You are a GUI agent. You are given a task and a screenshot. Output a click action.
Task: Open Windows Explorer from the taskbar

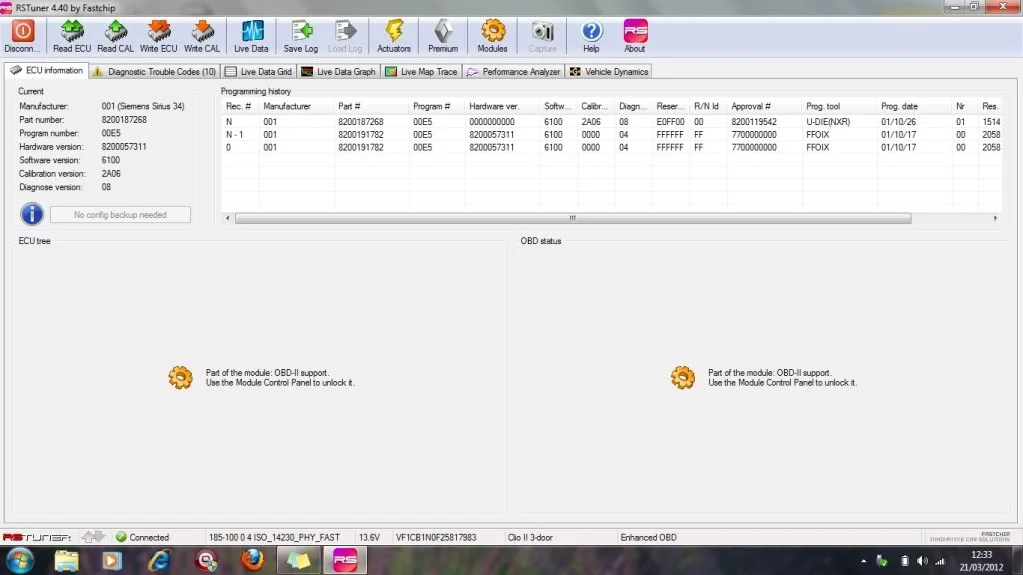(66, 560)
